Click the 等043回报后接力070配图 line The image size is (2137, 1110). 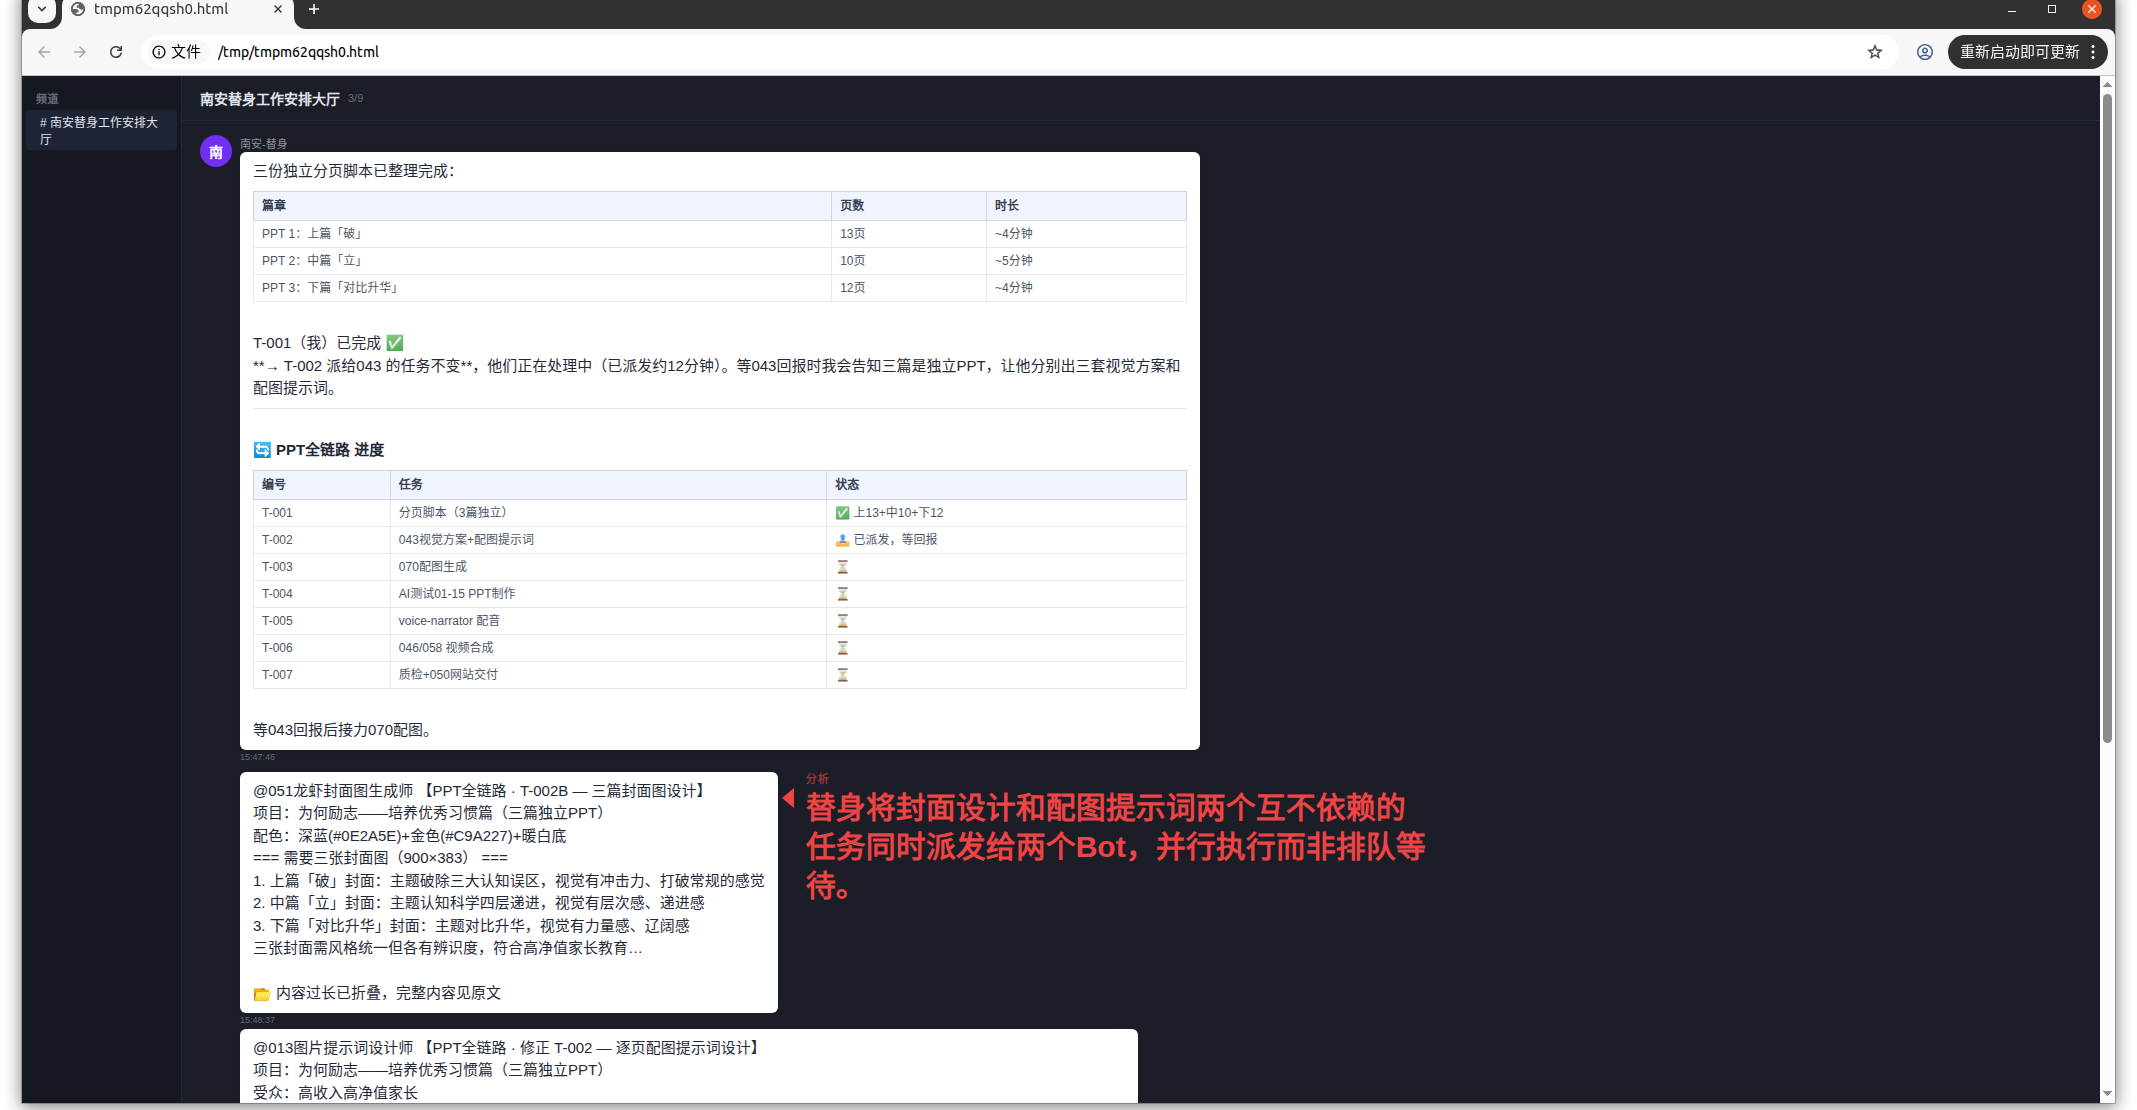click(x=343, y=730)
